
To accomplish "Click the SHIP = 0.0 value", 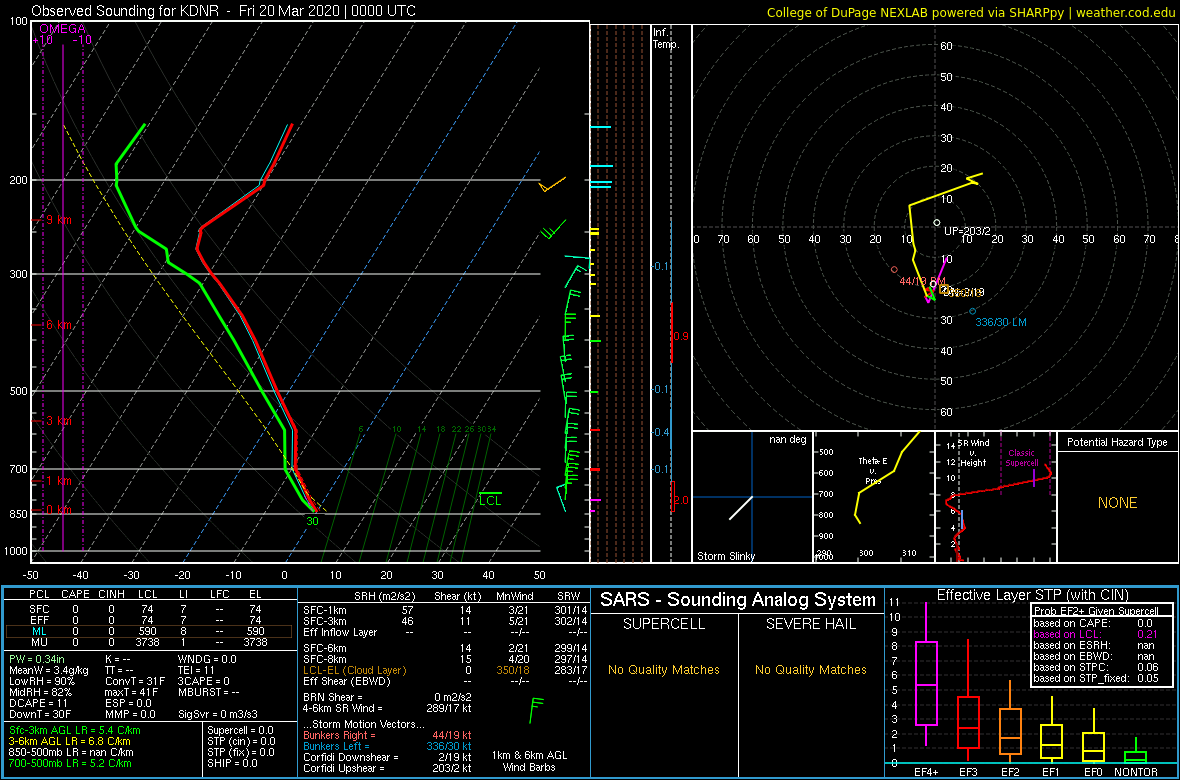I will tap(233, 763).
